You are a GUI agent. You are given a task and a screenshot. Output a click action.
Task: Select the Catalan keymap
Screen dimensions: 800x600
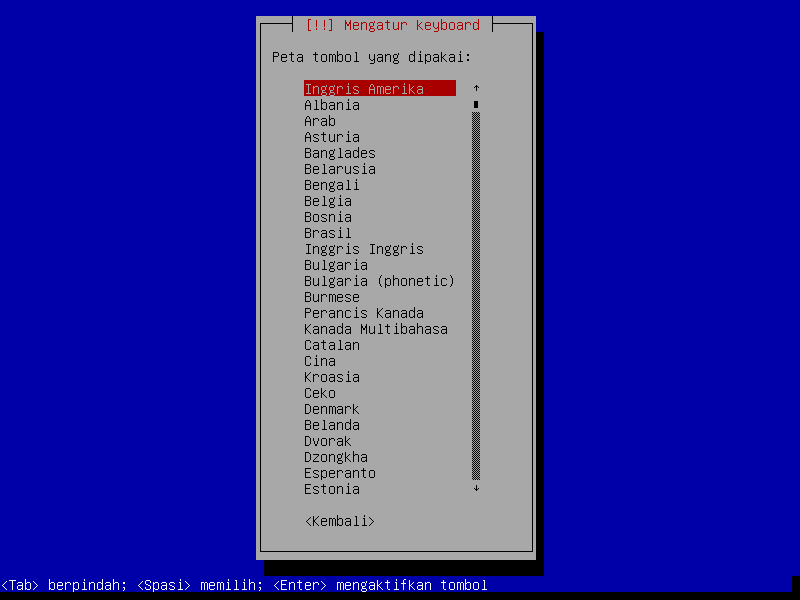(332, 345)
